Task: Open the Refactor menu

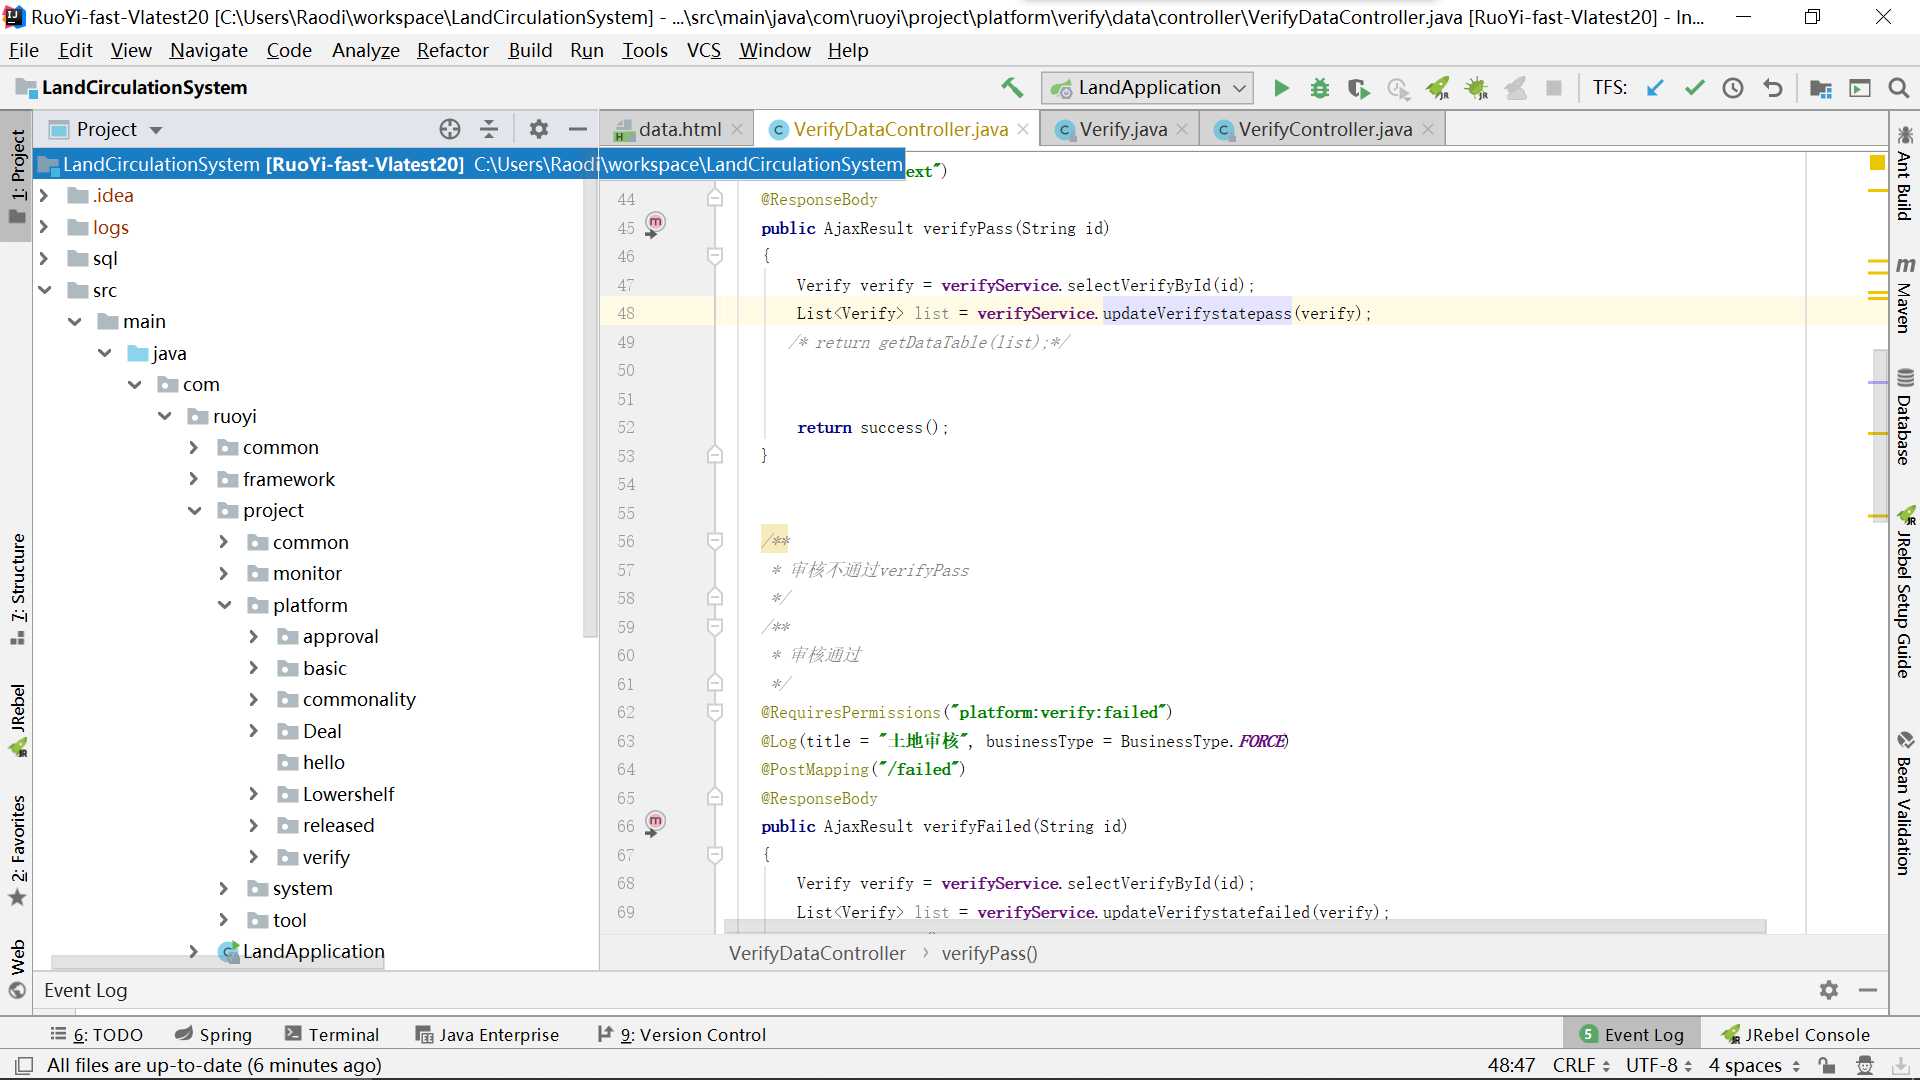Action: coord(453,50)
